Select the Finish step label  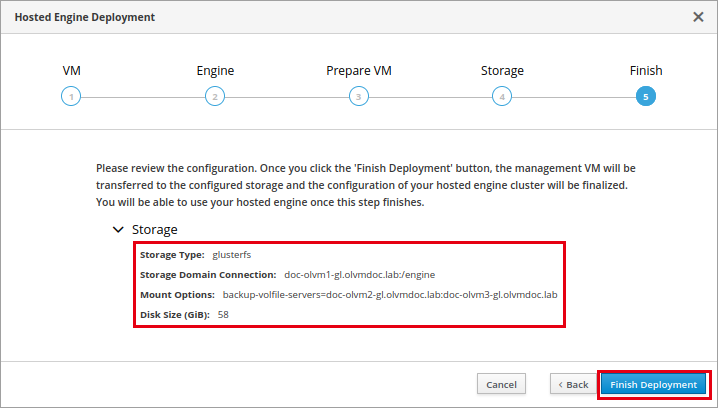646,71
